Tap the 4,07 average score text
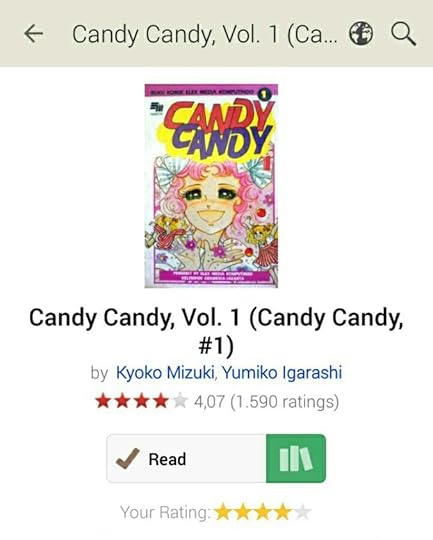 click(209, 402)
